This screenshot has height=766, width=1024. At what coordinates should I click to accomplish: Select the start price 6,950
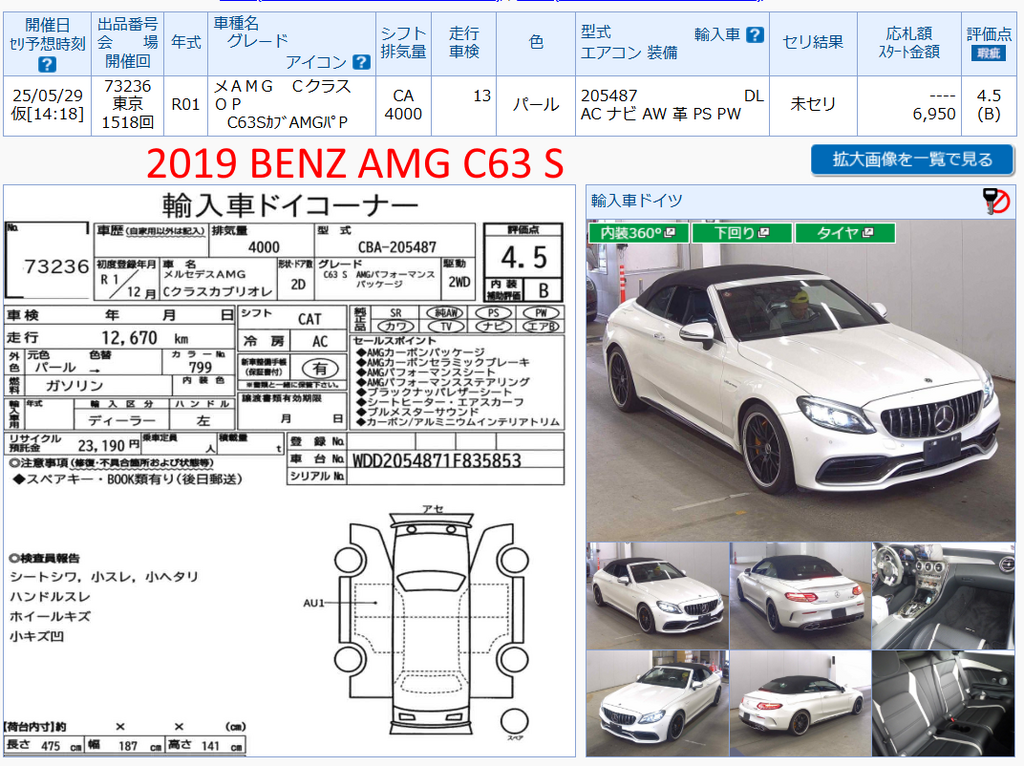(934, 114)
